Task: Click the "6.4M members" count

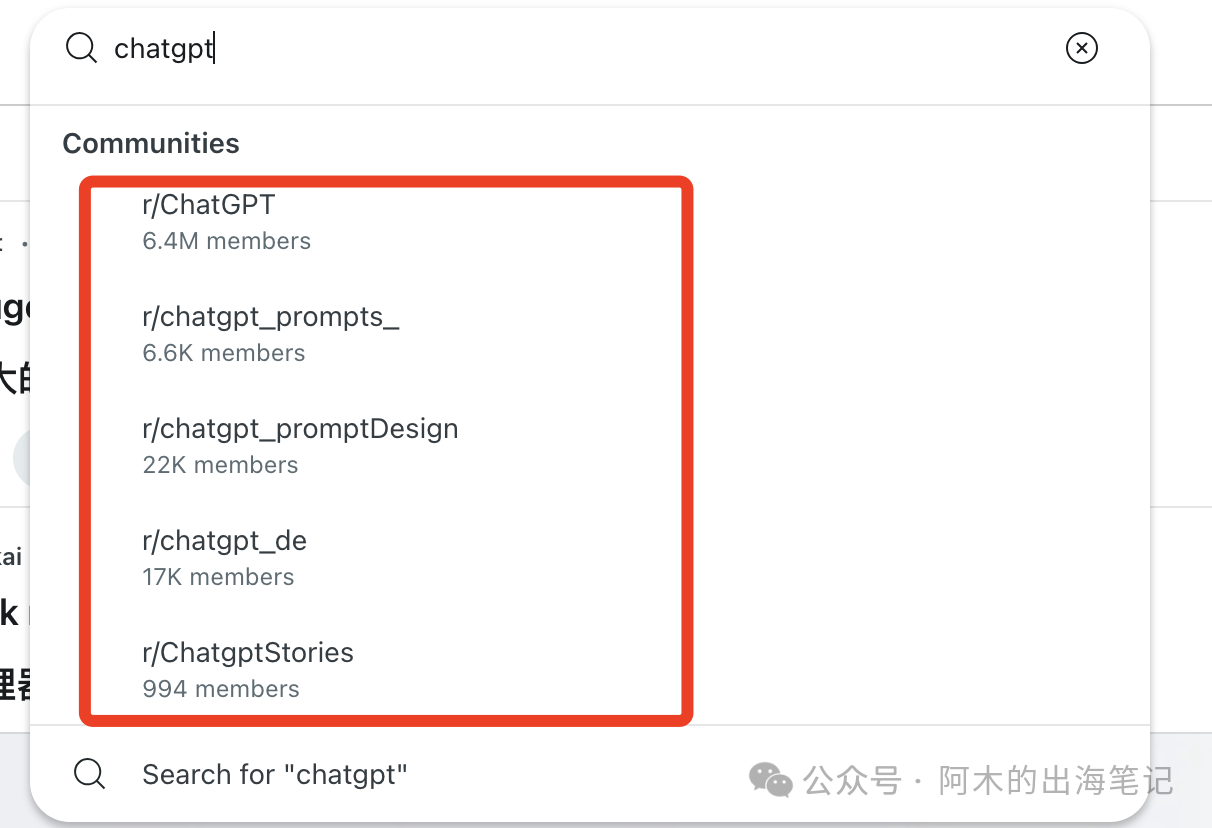Action: [x=227, y=241]
